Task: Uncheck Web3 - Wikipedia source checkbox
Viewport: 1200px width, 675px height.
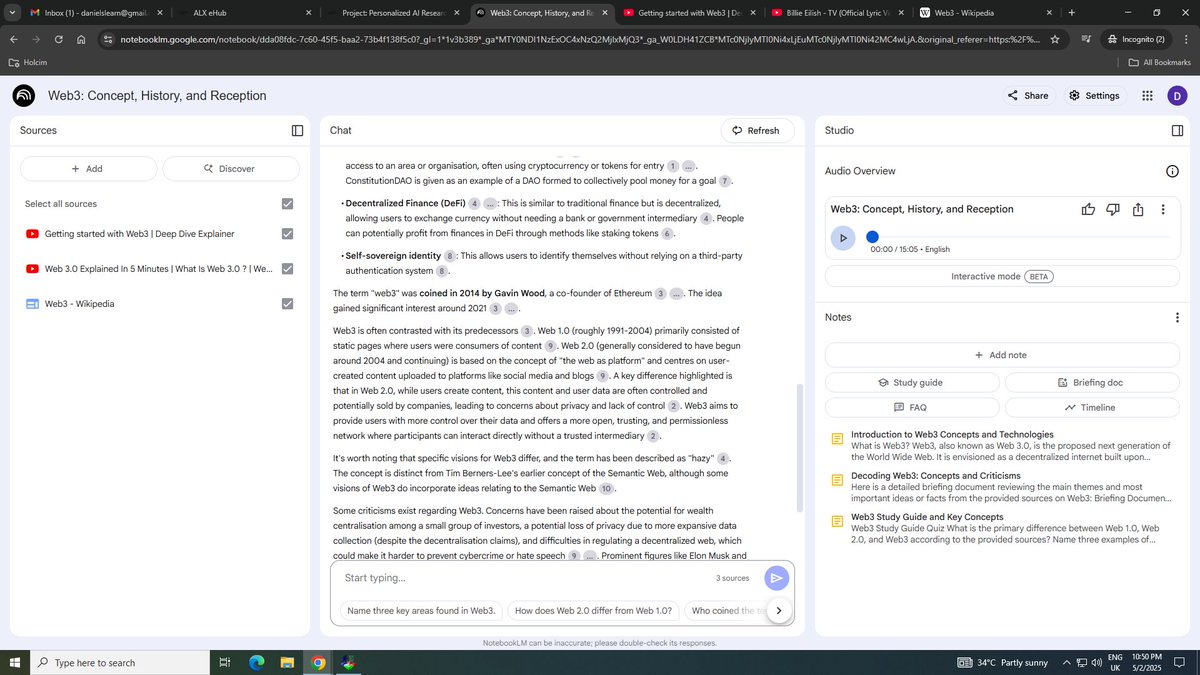Action: 287,303
